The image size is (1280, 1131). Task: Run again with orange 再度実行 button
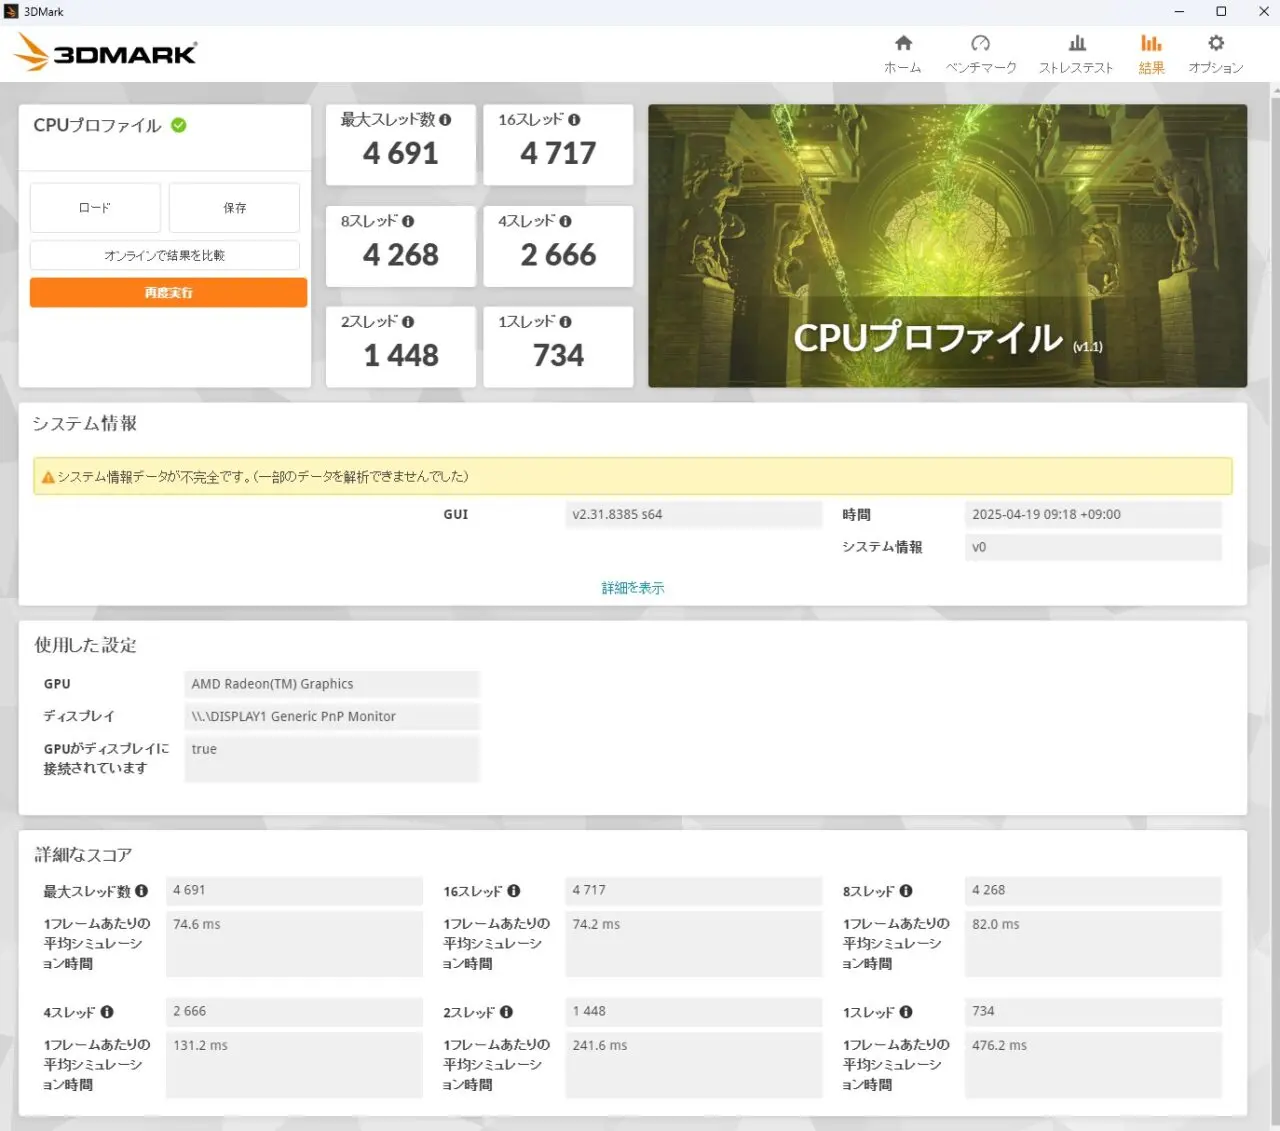point(168,293)
